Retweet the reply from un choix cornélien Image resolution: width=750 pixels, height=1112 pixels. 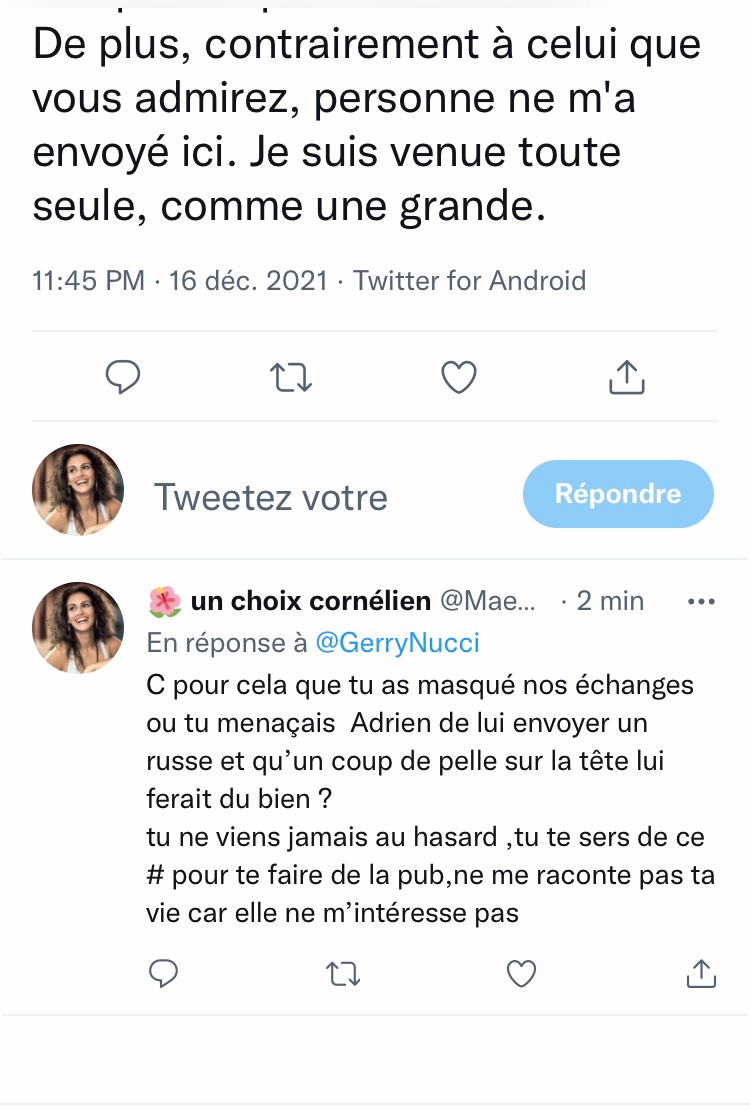tap(343, 973)
